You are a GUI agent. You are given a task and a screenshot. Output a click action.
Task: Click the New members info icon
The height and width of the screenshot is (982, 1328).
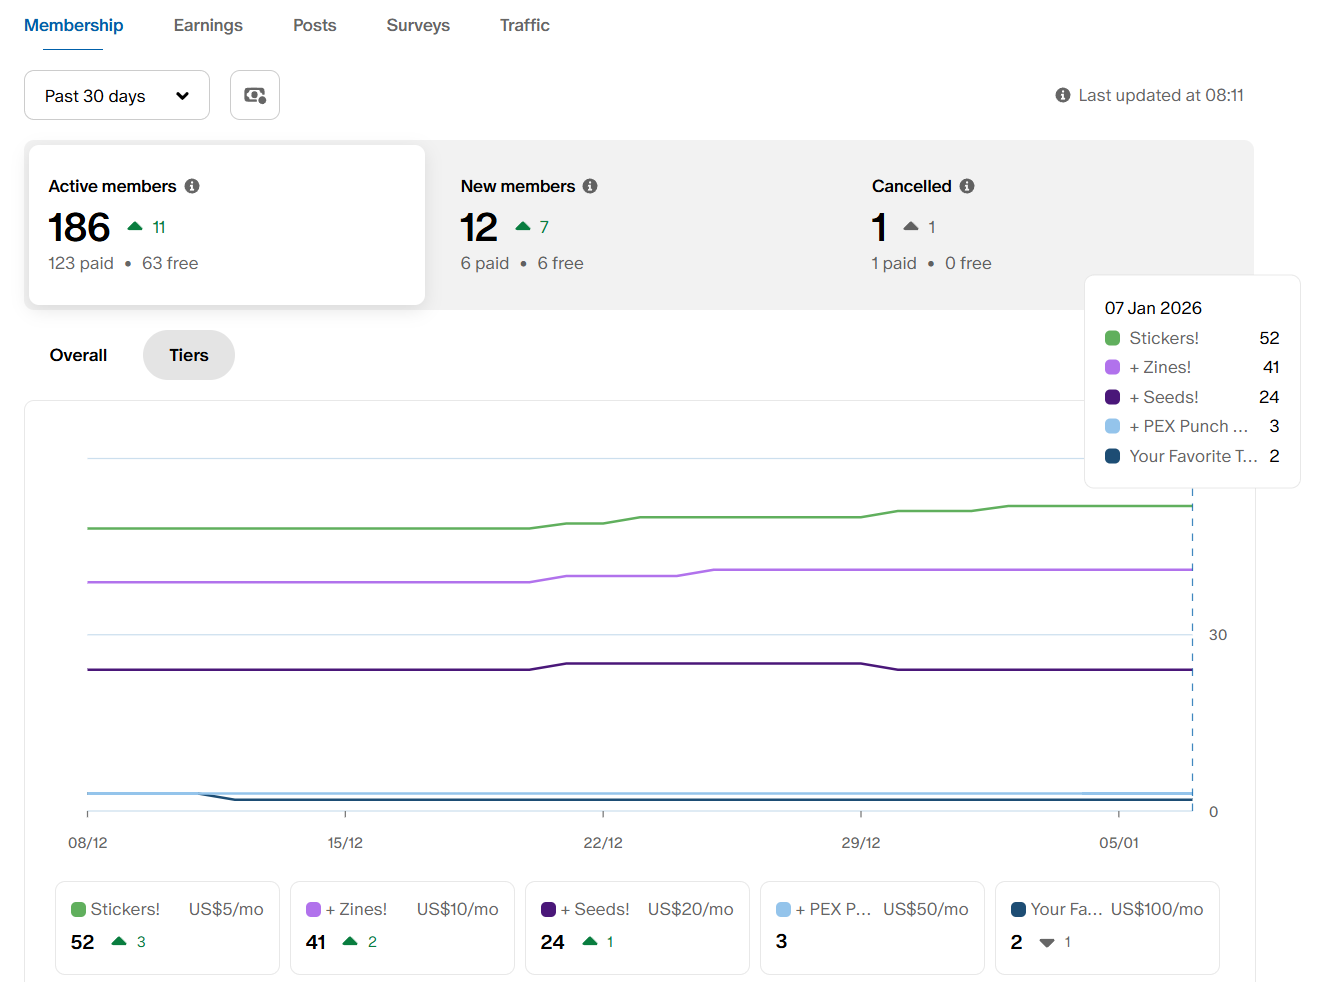pos(590,186)
